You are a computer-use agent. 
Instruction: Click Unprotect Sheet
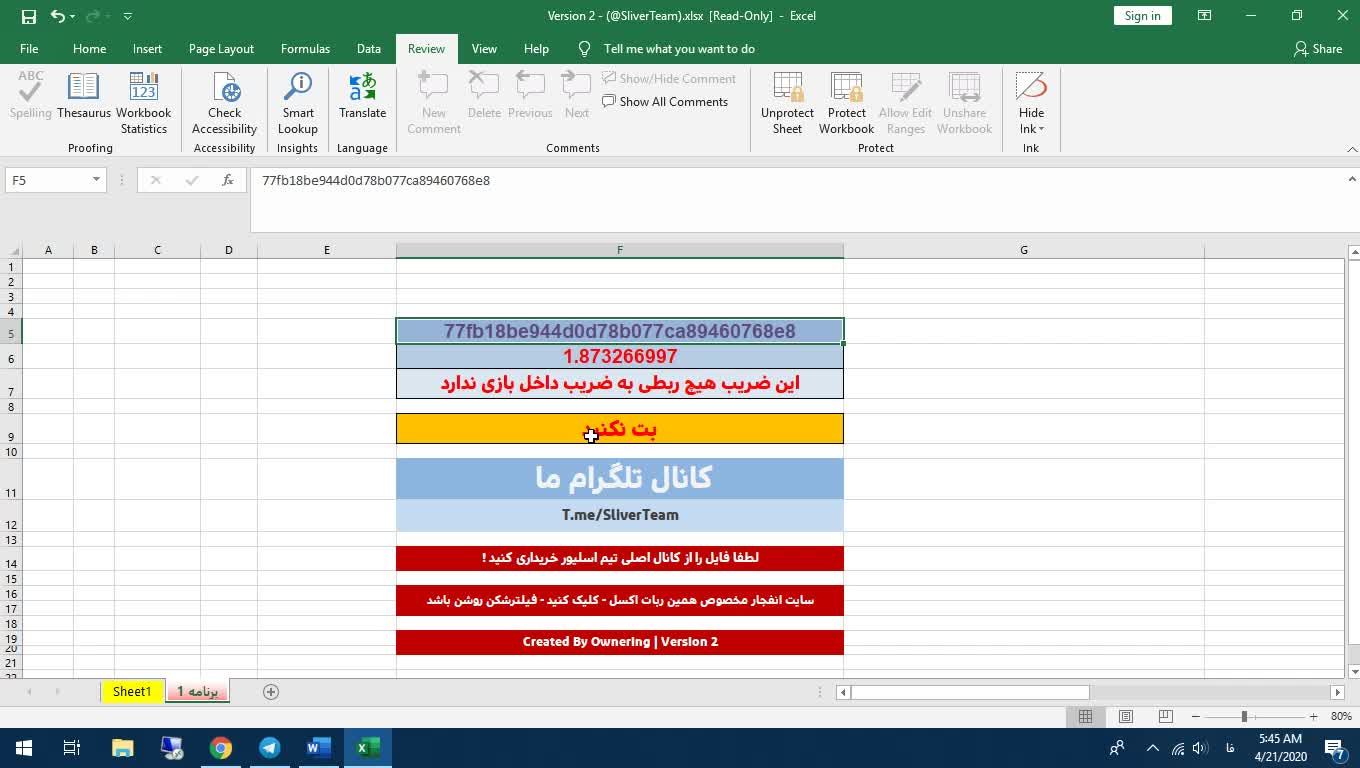787,102
